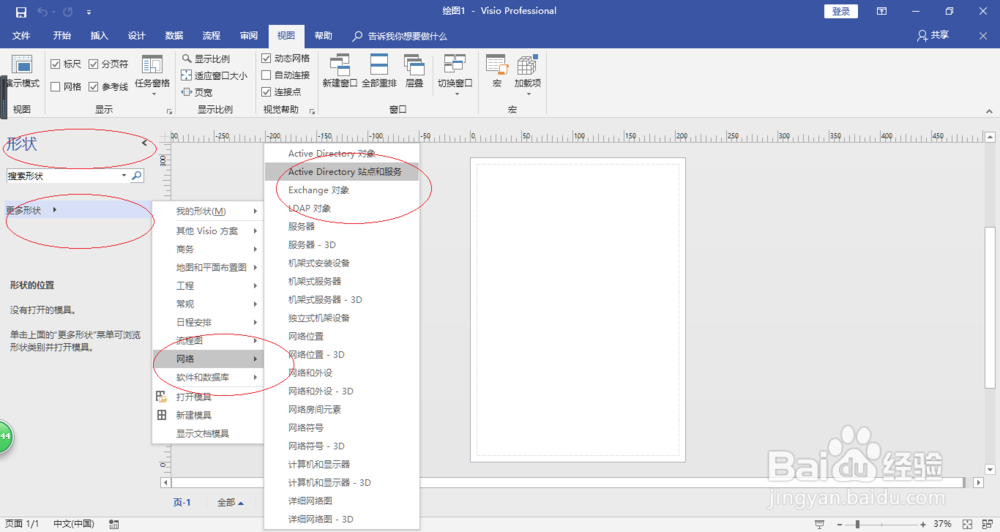Viewport: 1000px width, 532px height.
Task: Select 服务器 - 3D menu entry
Action: (x=342, y=244)
